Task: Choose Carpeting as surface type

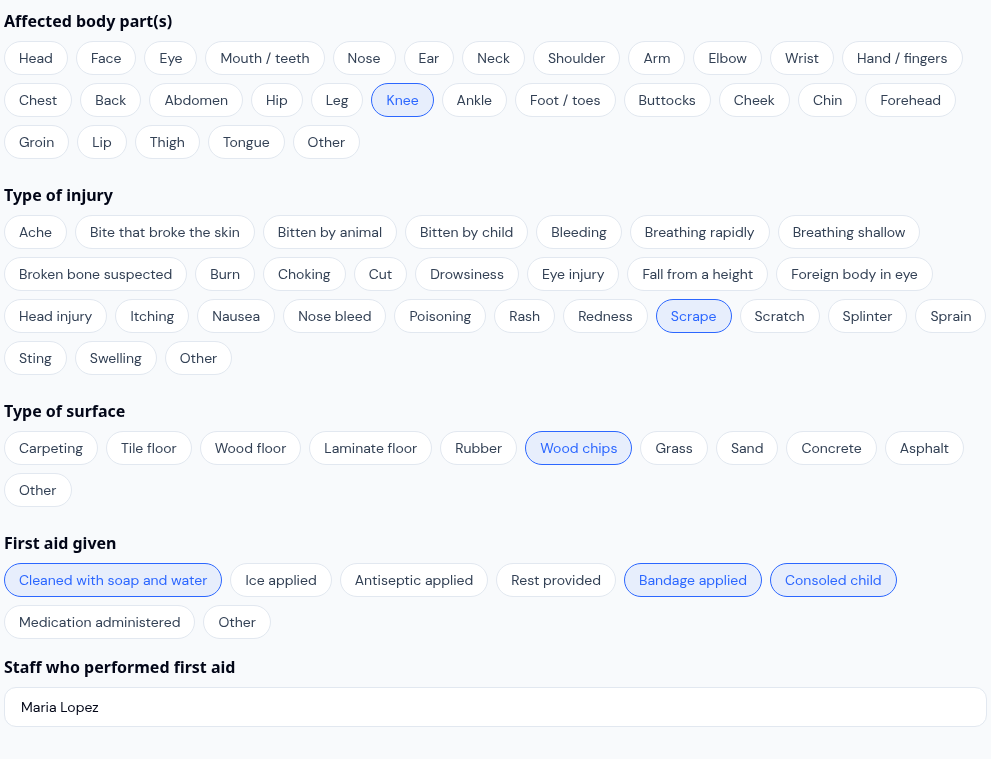Action: pyautogui.click(x=51, y=448)
